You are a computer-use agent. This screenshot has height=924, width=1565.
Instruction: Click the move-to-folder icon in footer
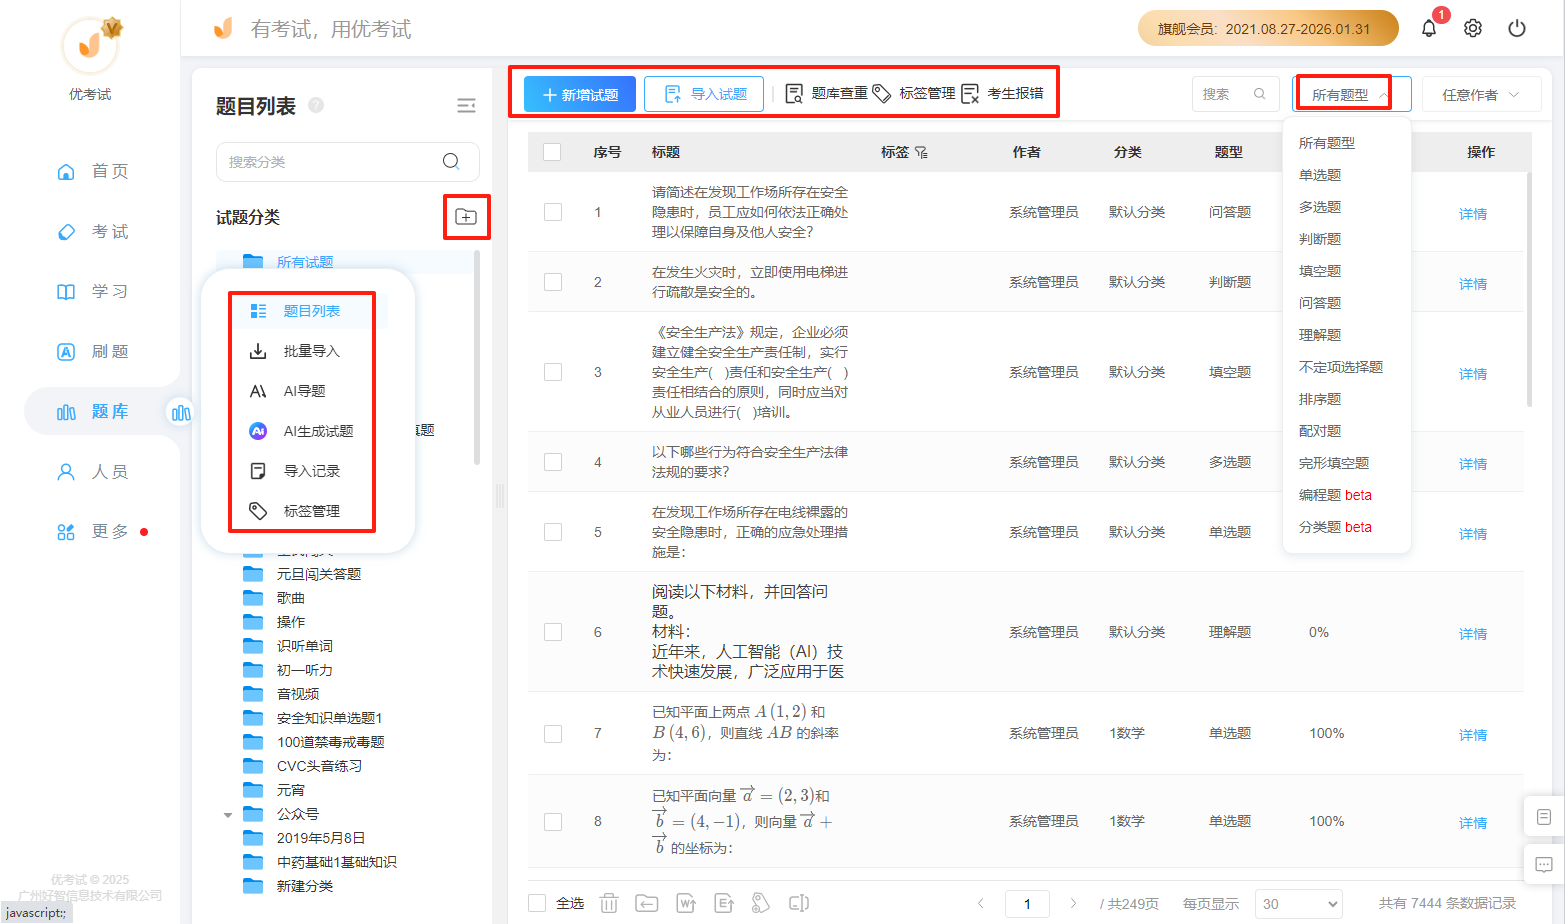point(647,903)
